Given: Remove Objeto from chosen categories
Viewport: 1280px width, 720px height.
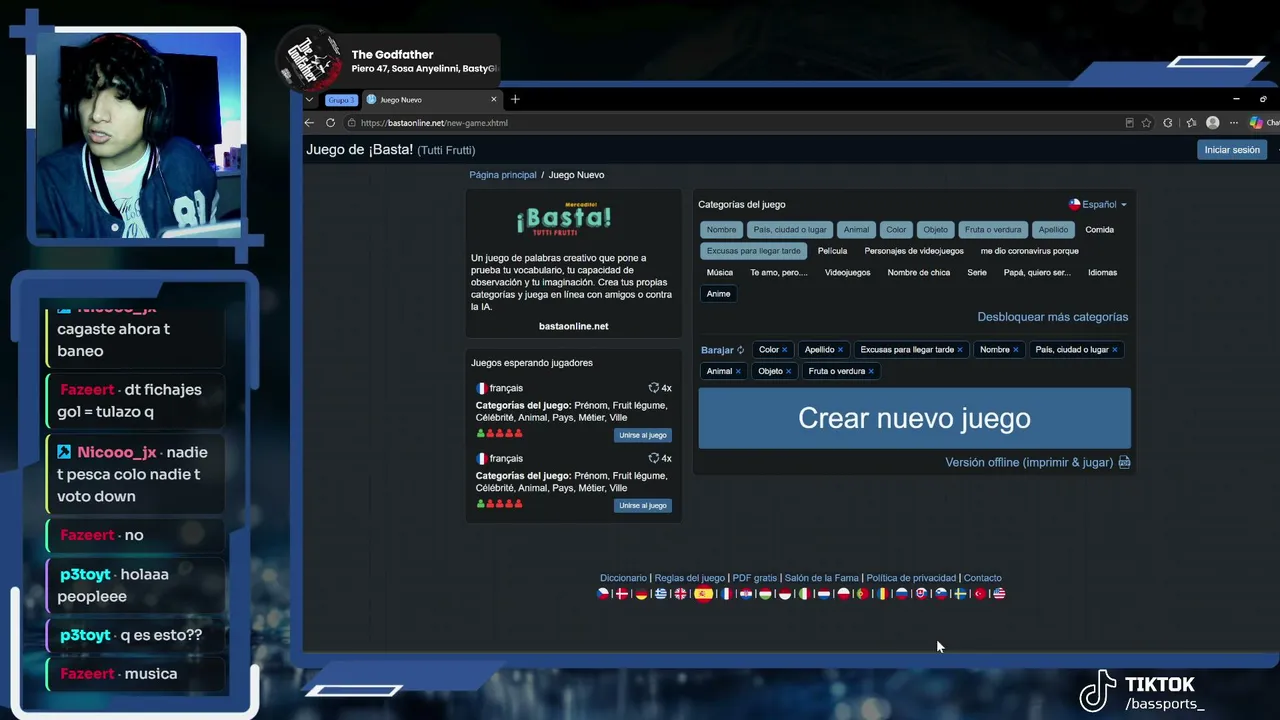Looking at the screenshot, I should [x=788, y=371].
